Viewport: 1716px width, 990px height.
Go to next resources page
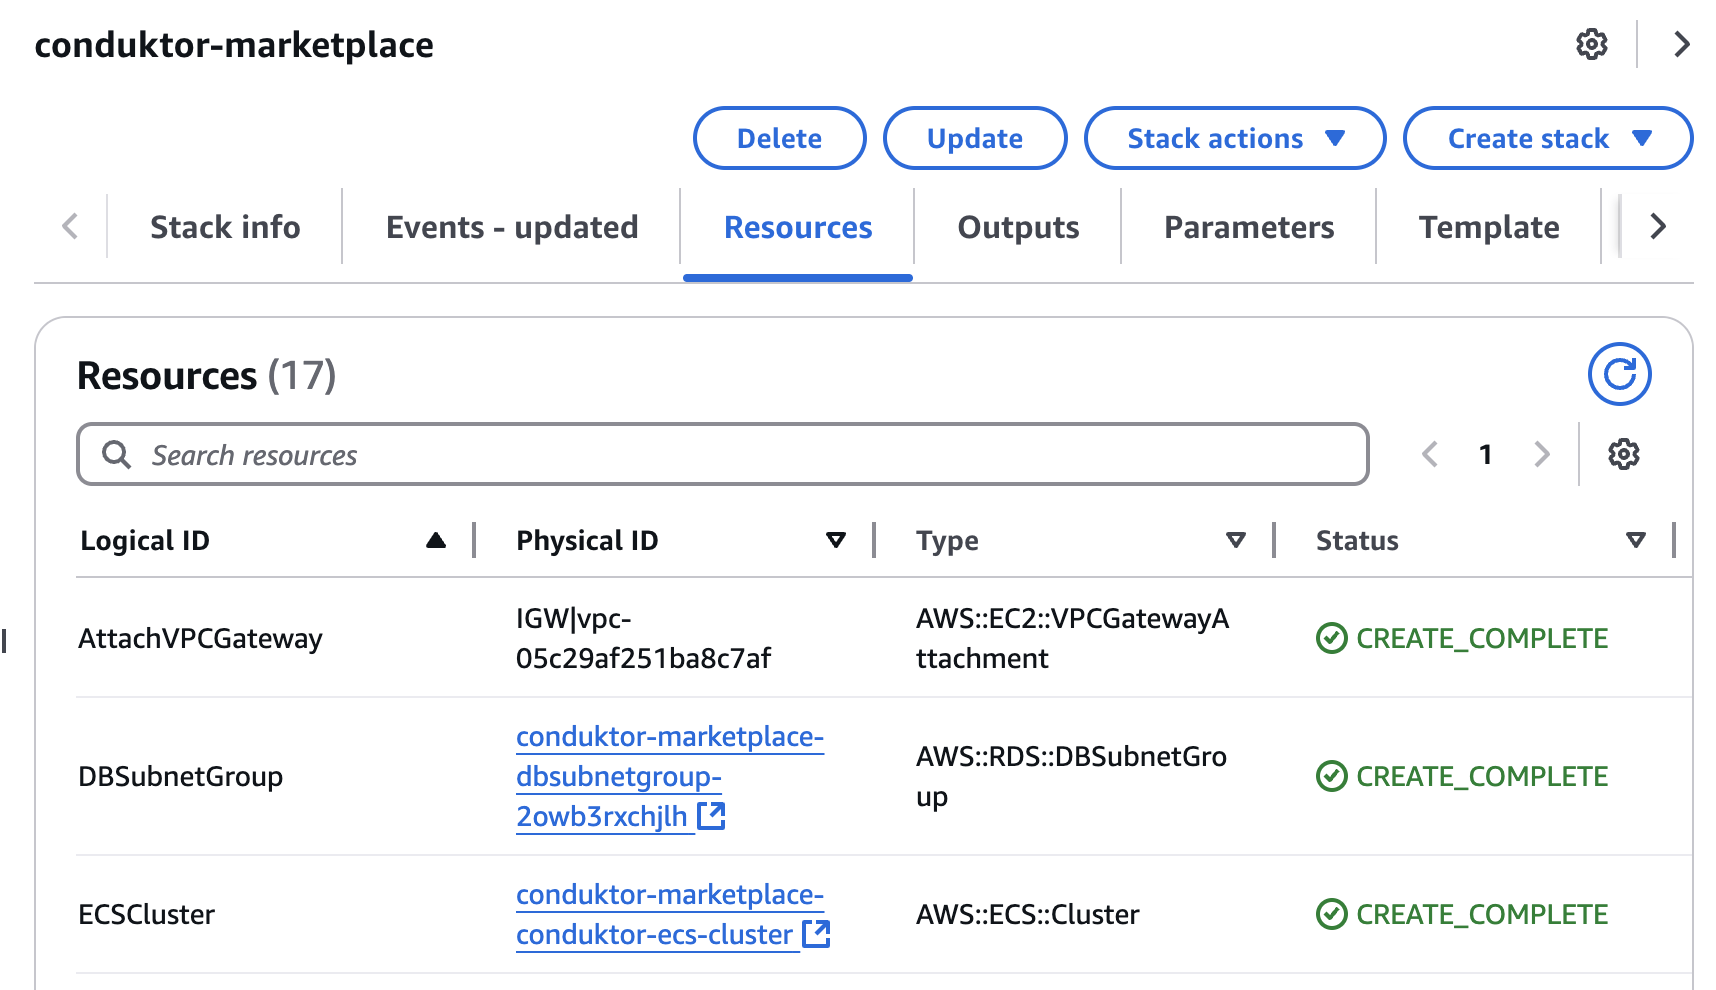click(1542, 454)
